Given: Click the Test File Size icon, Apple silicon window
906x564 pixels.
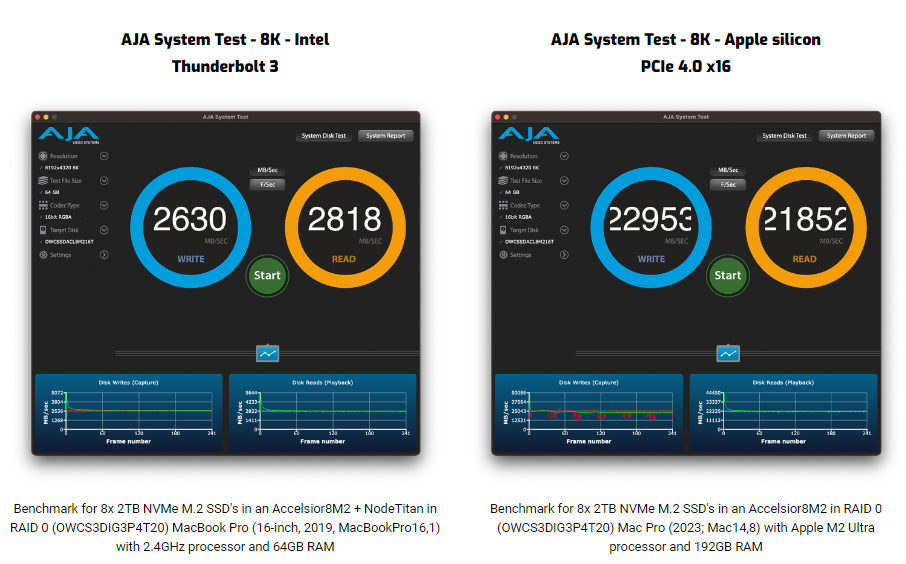Looking at the screenshot, I should click(503, 180).
